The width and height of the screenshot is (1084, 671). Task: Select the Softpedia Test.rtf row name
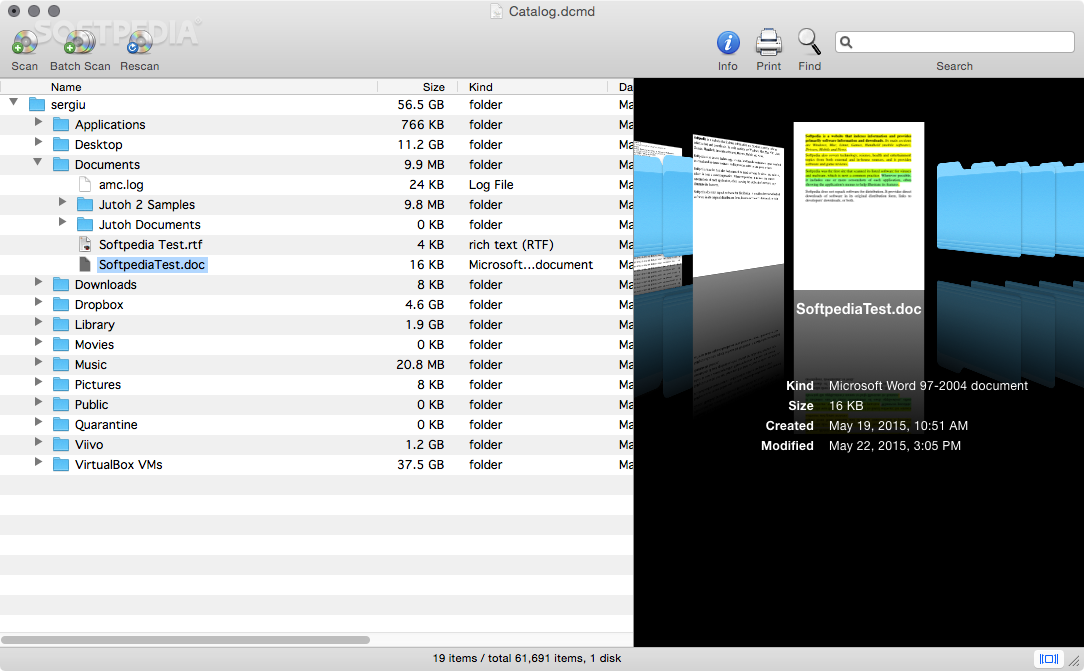click(x=151, y=245)
